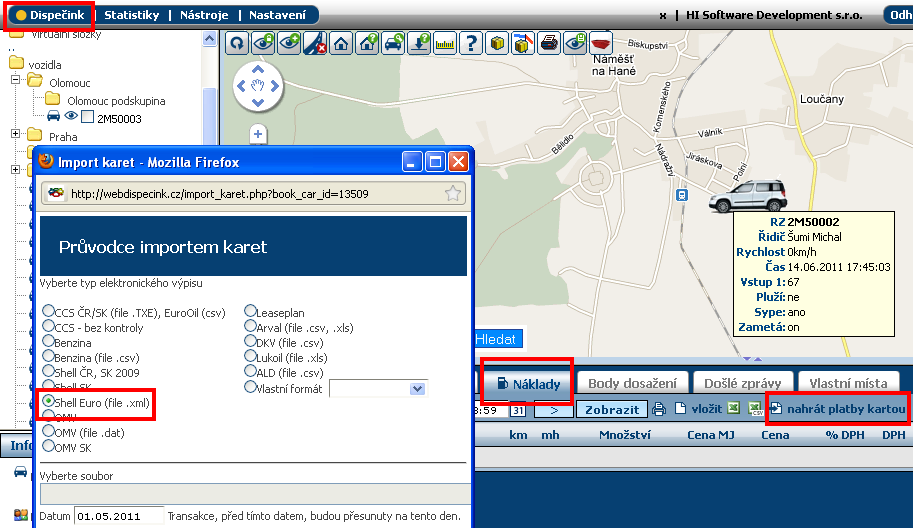Switch to the Náklady tab

[529, 384]
